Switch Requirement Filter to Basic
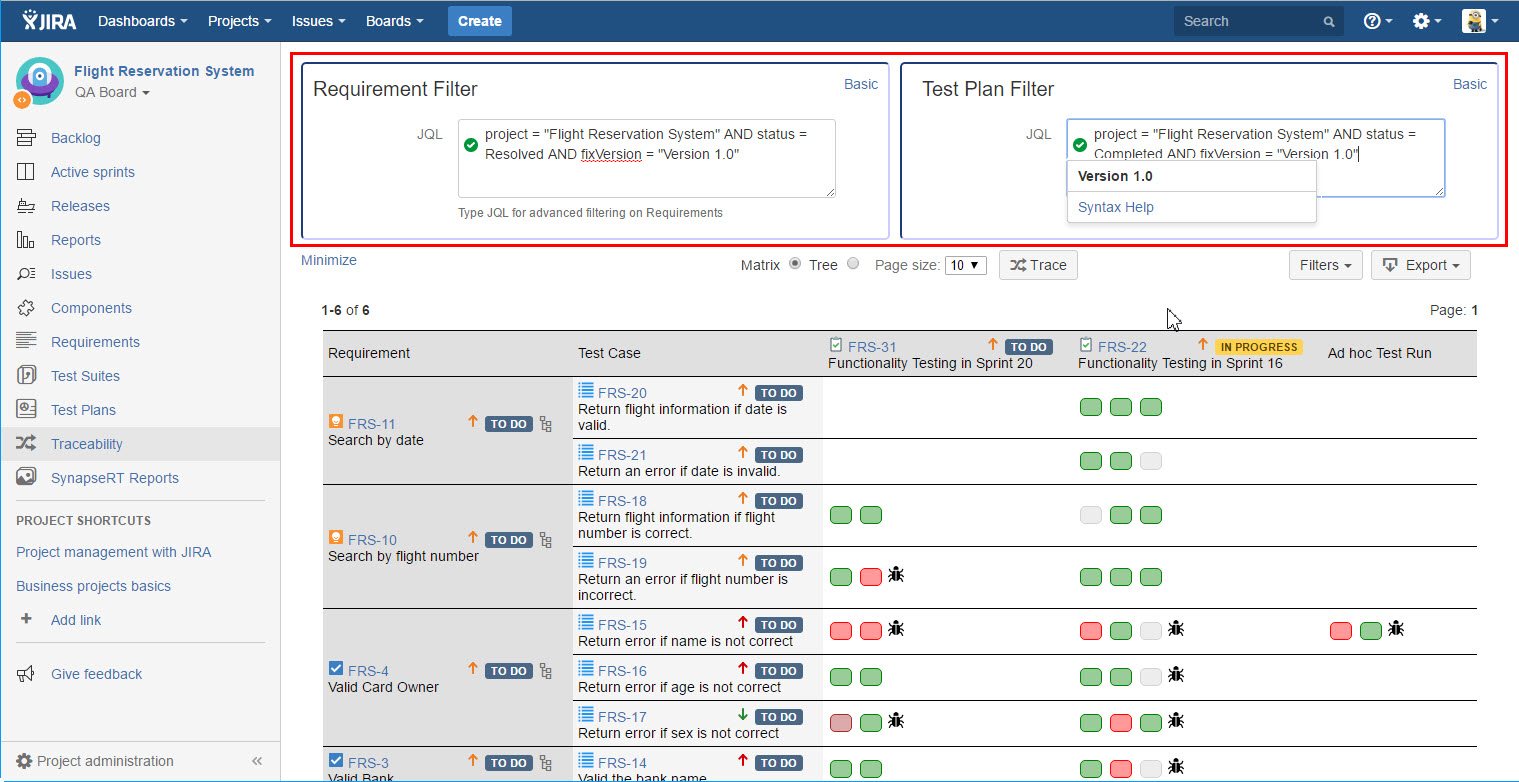This screenshot has width=1519, height=782. pyautogui.click(x=861, y=84)
